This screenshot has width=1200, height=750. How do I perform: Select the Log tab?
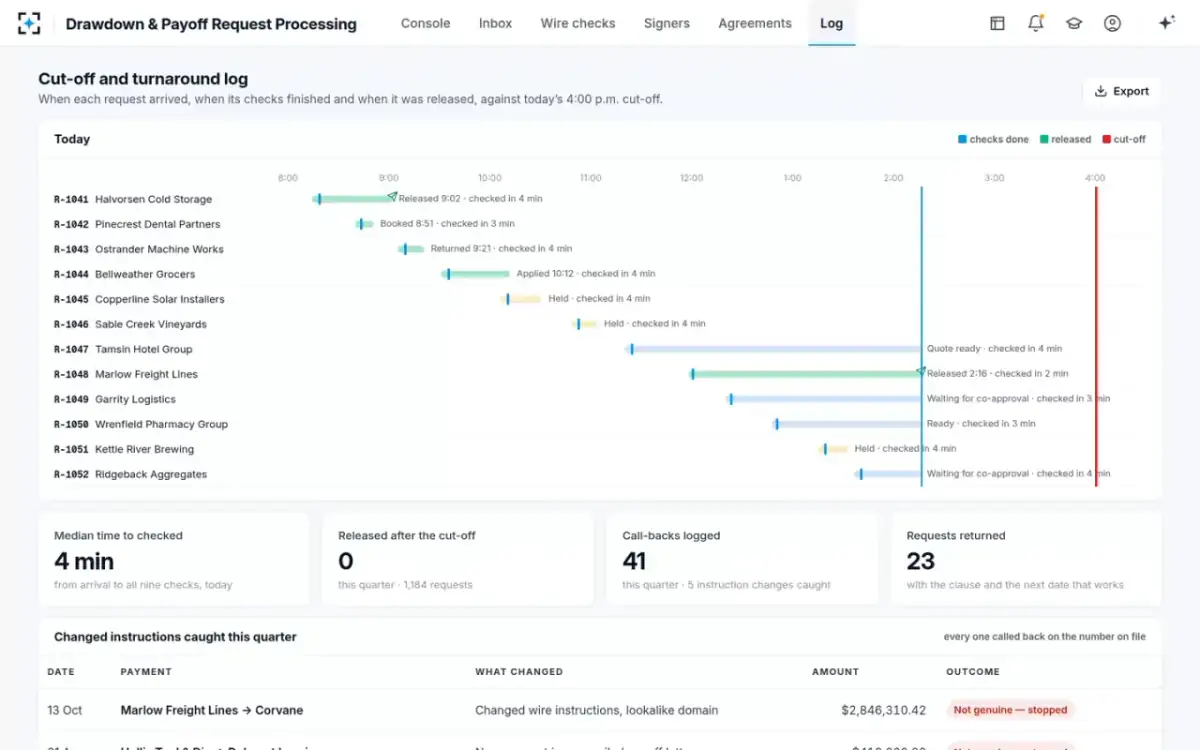tap(831, 23)
